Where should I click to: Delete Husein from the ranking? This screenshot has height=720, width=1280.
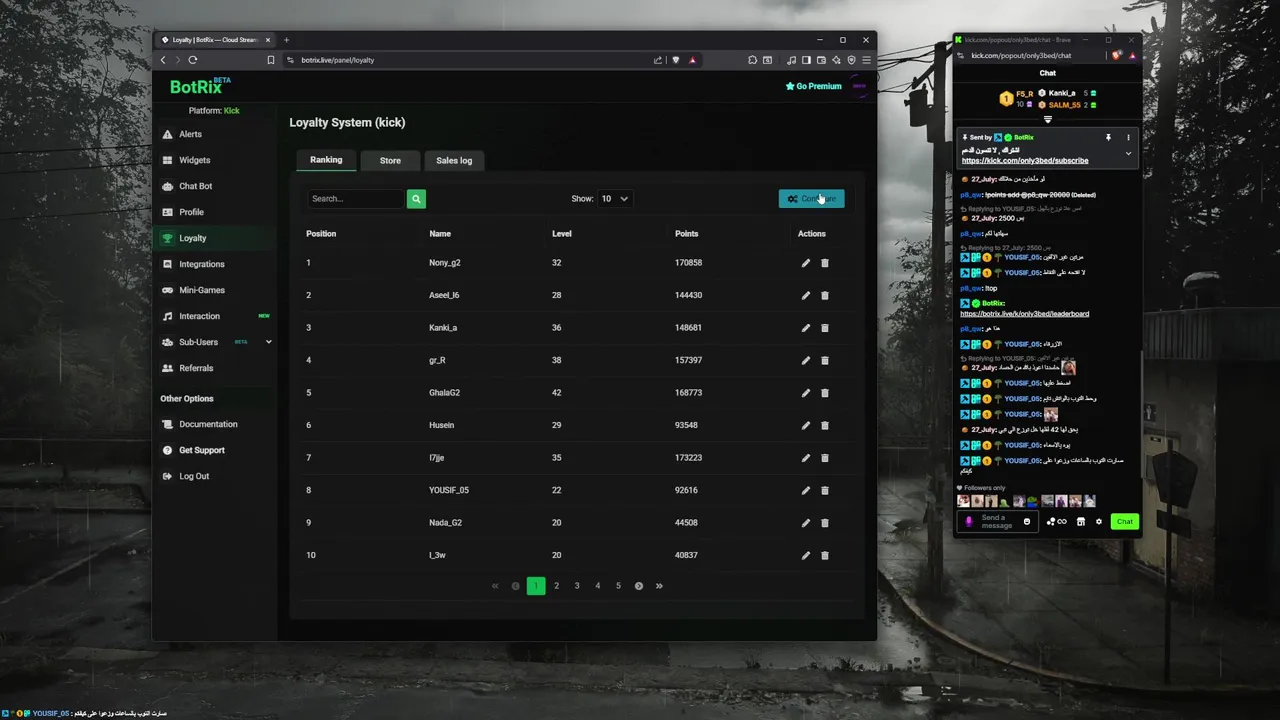825,425
